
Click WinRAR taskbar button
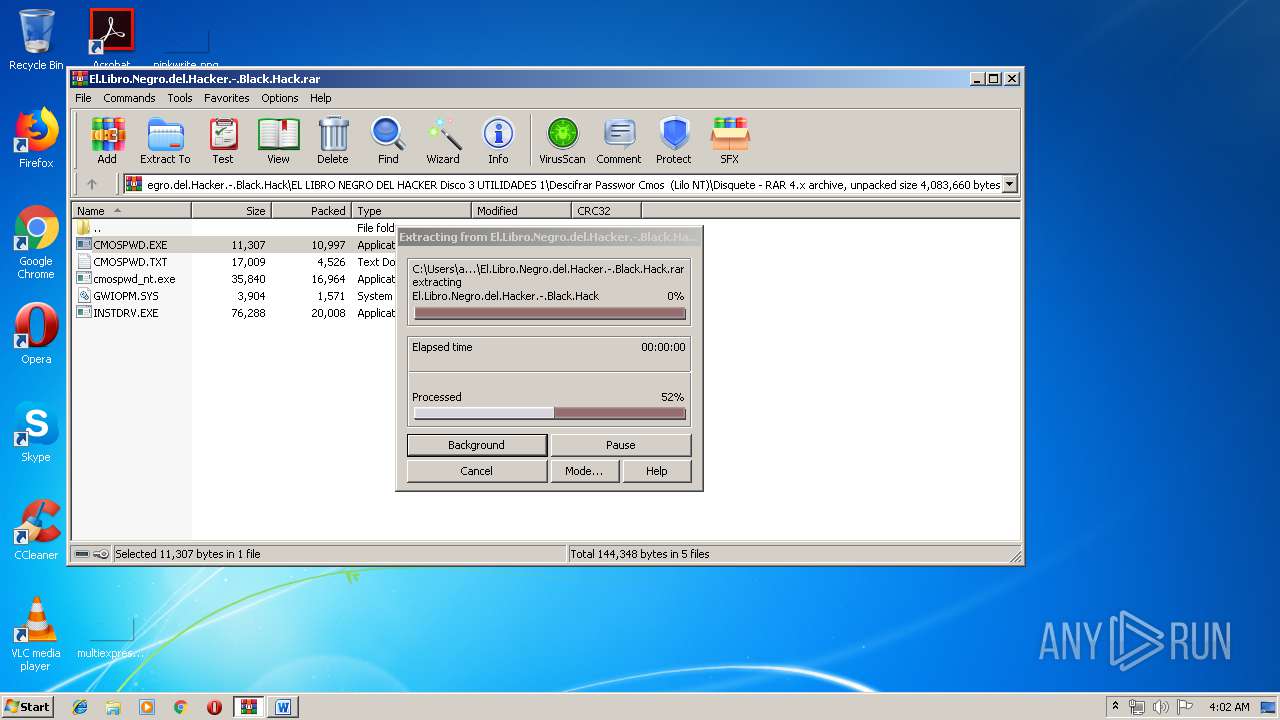click(249, 707)
